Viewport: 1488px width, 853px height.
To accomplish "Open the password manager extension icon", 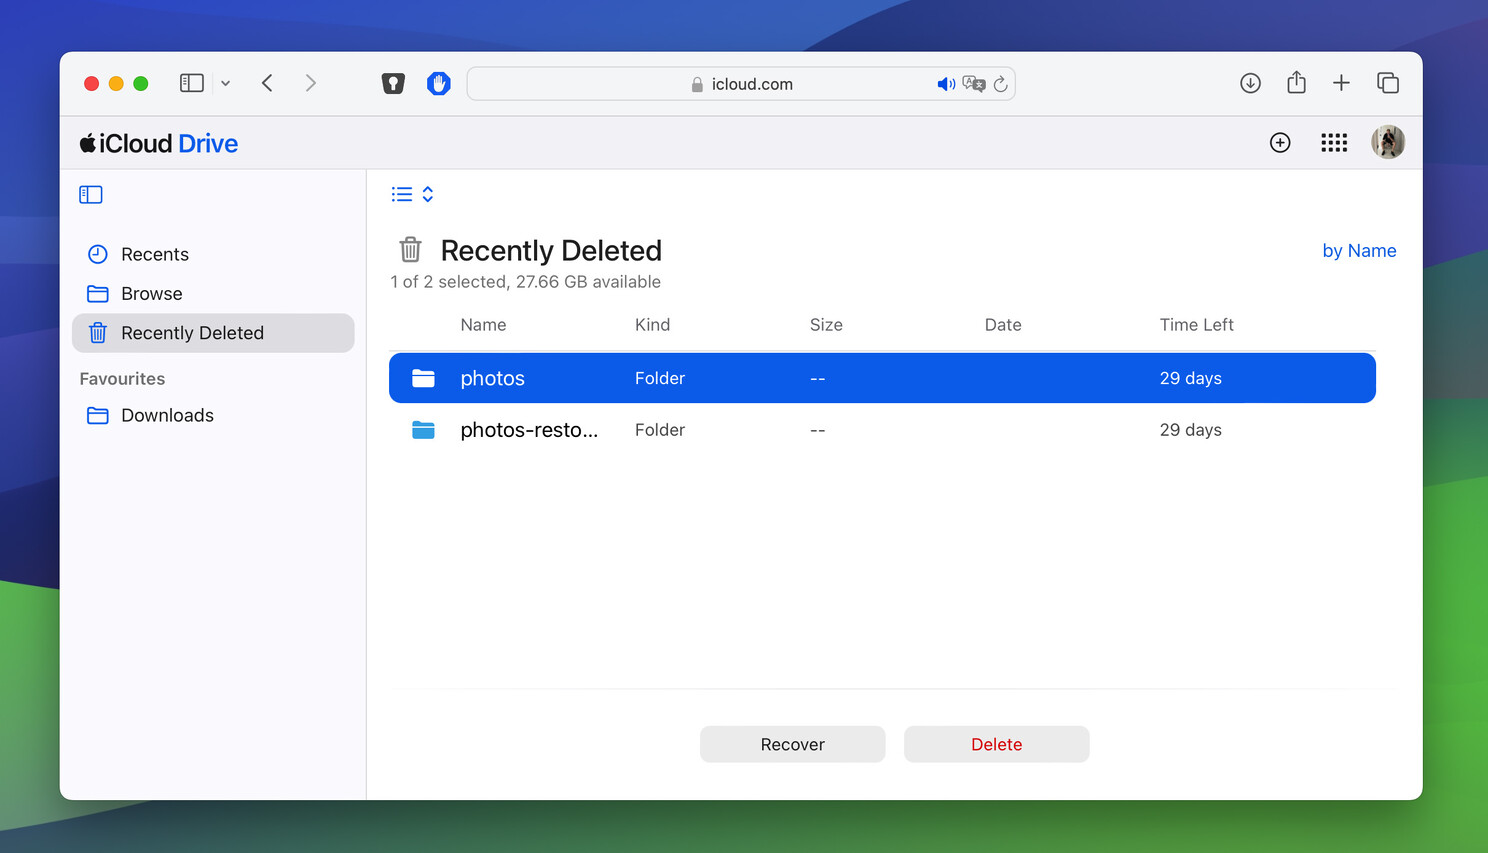I will click(393, 84).
